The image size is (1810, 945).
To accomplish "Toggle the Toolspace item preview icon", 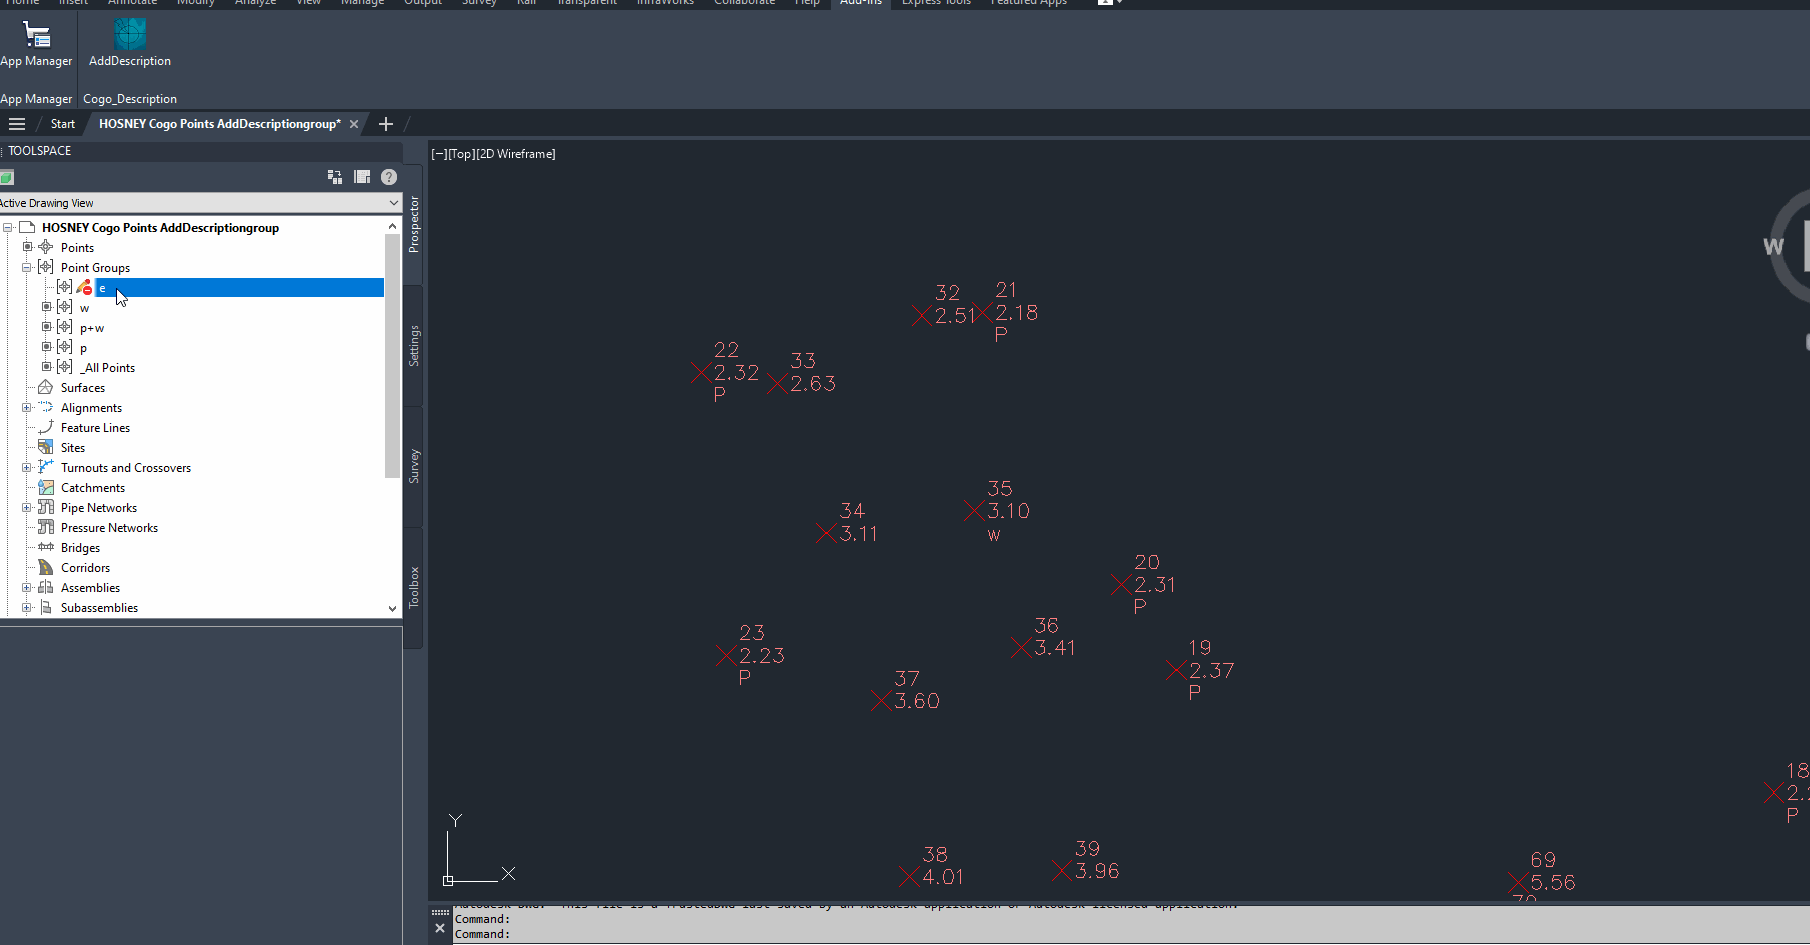I will click(335, 177).
